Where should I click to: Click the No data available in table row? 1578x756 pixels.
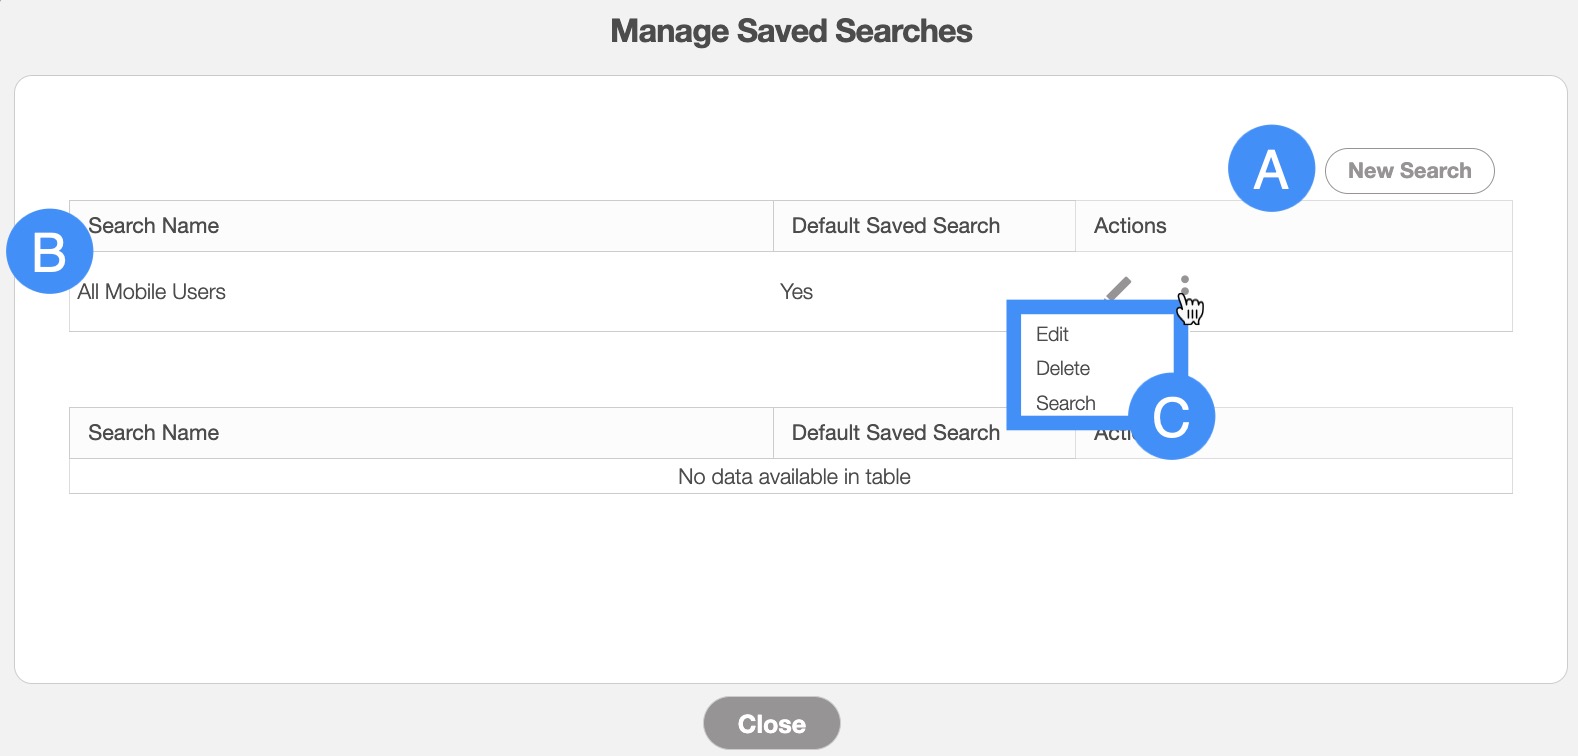point(794,477)
